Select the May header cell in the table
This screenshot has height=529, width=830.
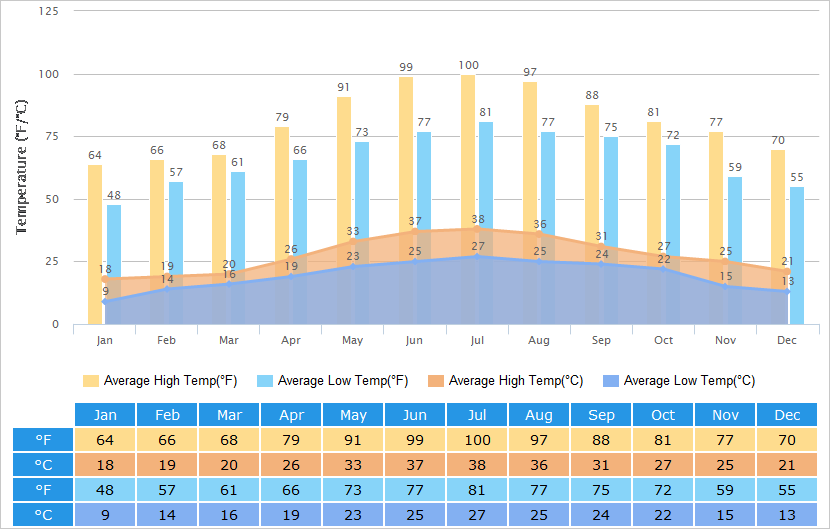pos(353,415)
